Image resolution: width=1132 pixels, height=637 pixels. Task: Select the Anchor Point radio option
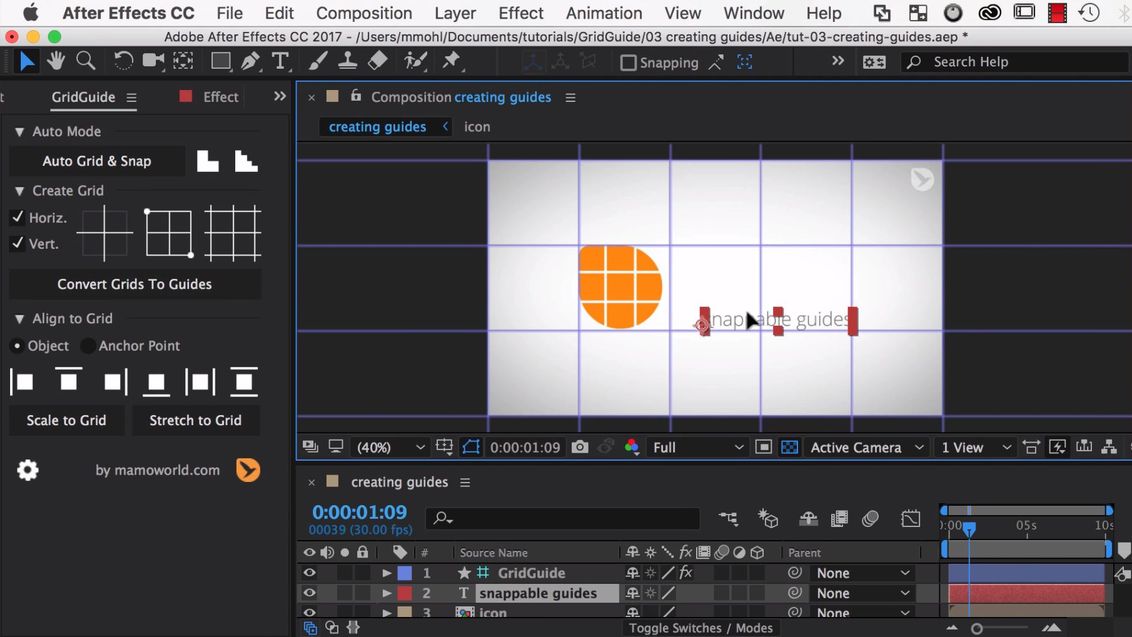coord(88,346)
